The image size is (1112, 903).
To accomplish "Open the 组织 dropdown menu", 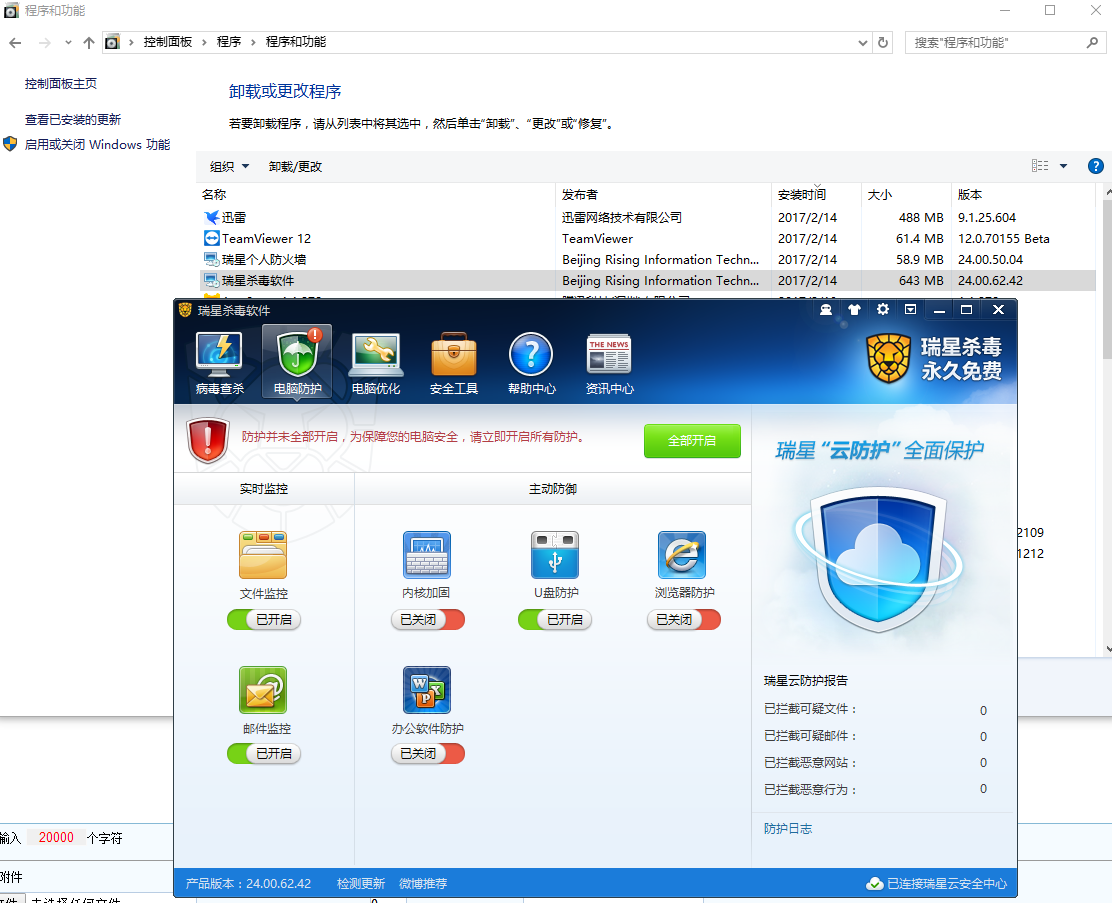I will [x=230, y=167].
